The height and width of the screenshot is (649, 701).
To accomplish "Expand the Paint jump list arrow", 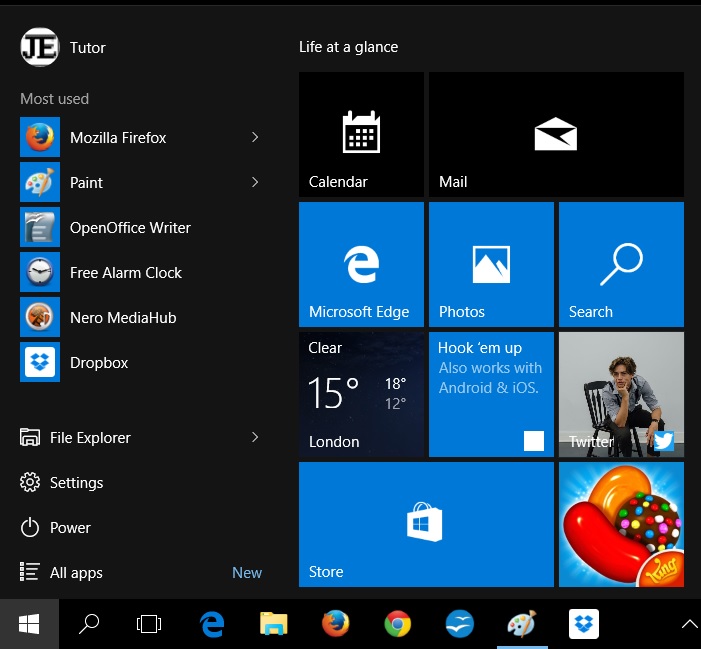I will click(x=255, y=182).
